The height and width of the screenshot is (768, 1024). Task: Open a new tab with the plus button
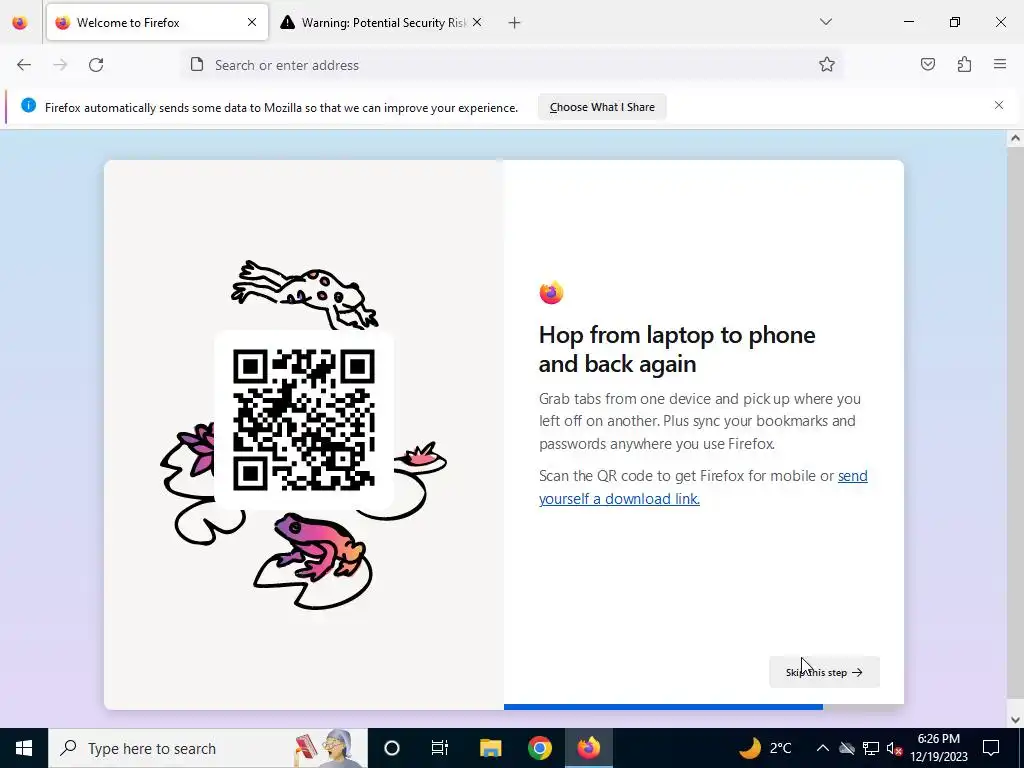click(x=515, y=23)
